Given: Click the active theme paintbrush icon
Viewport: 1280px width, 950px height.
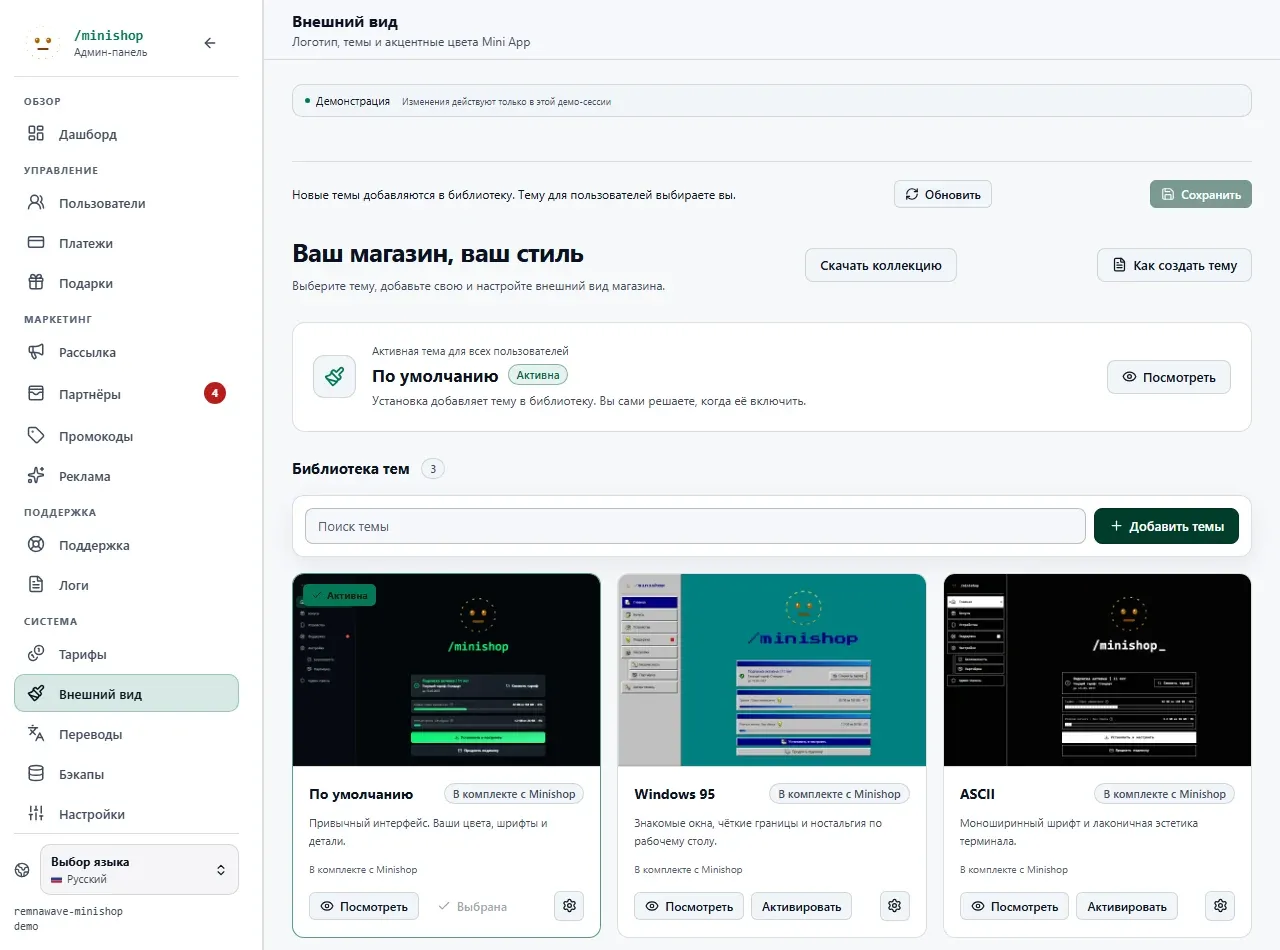Looking at the screenshot, I should (334, 377).
